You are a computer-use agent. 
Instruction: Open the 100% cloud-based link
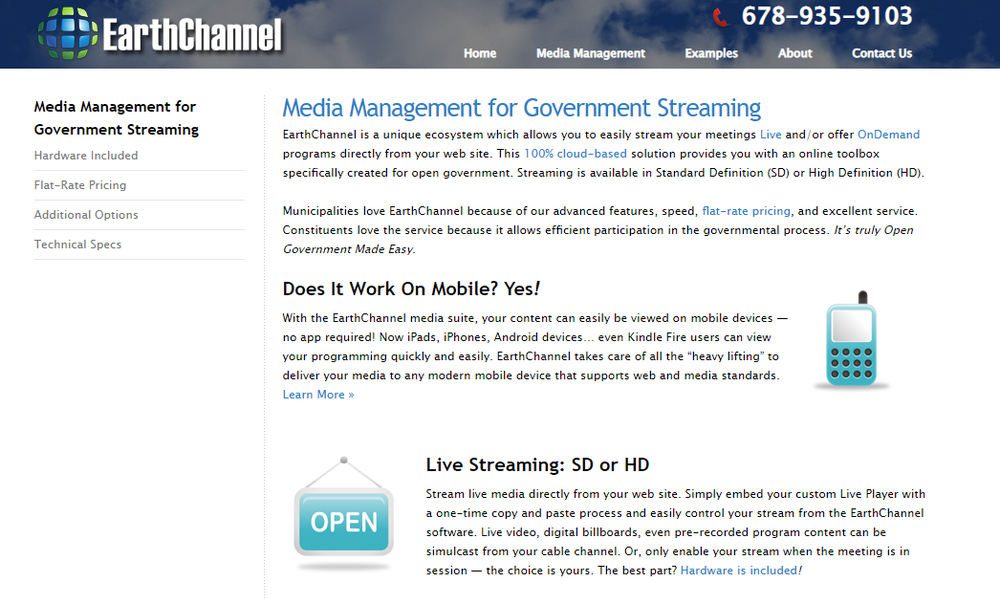575,154
